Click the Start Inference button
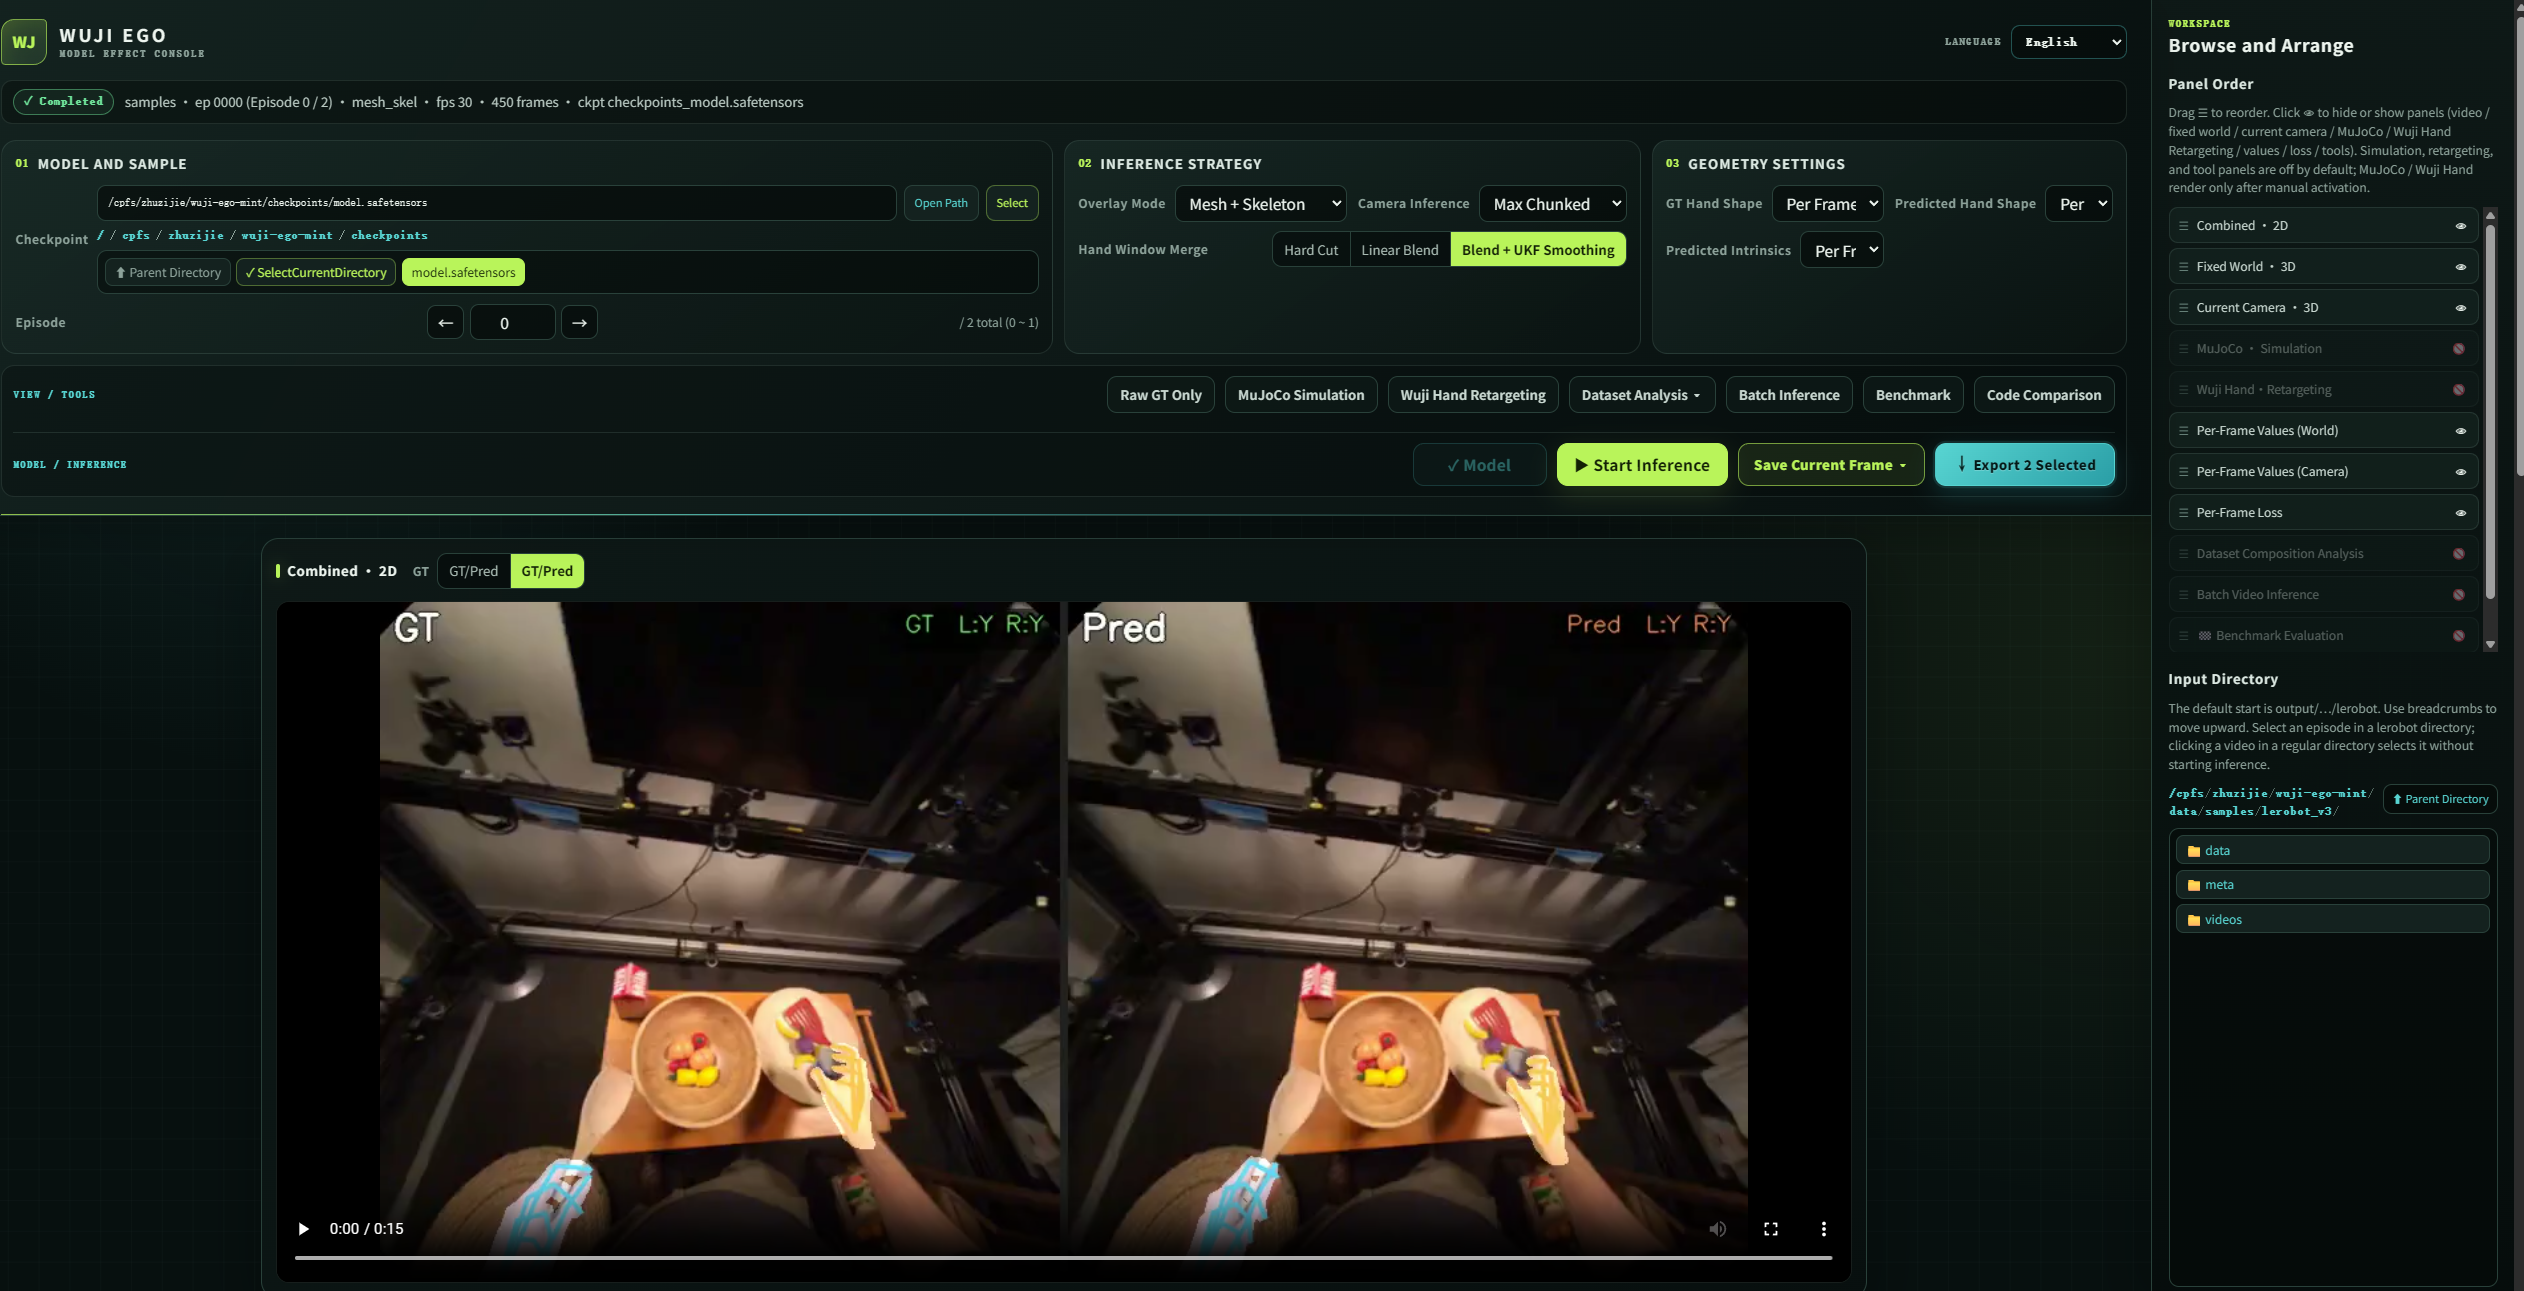The height and width of the screenshot is (1291, 2524). pos(1641,465)
